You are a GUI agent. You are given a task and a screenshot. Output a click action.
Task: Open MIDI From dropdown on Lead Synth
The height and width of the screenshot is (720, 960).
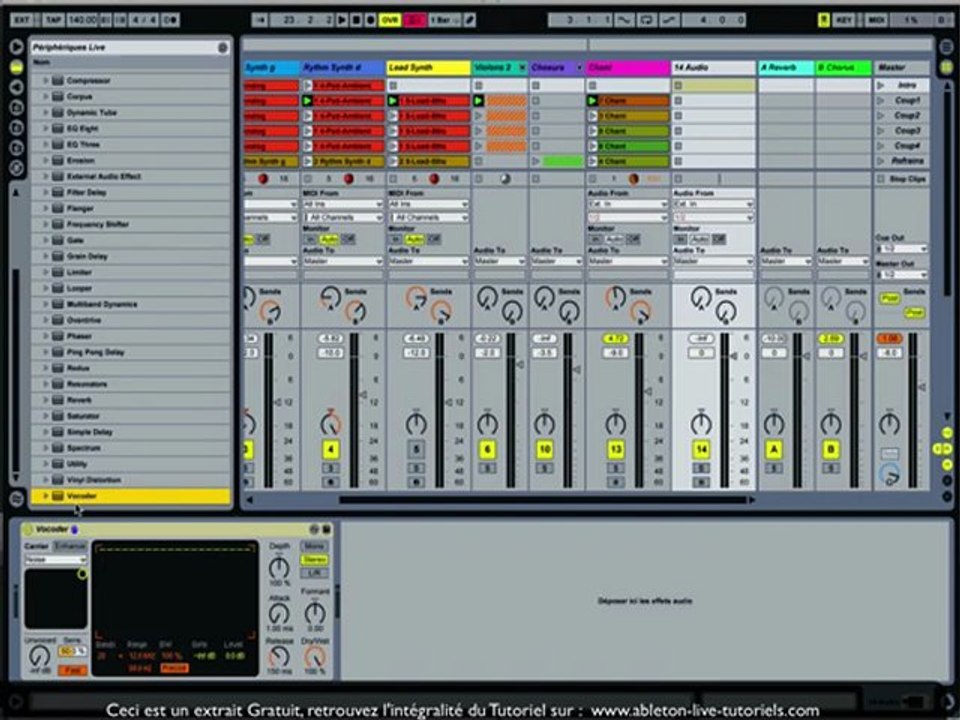pos(428,204)
